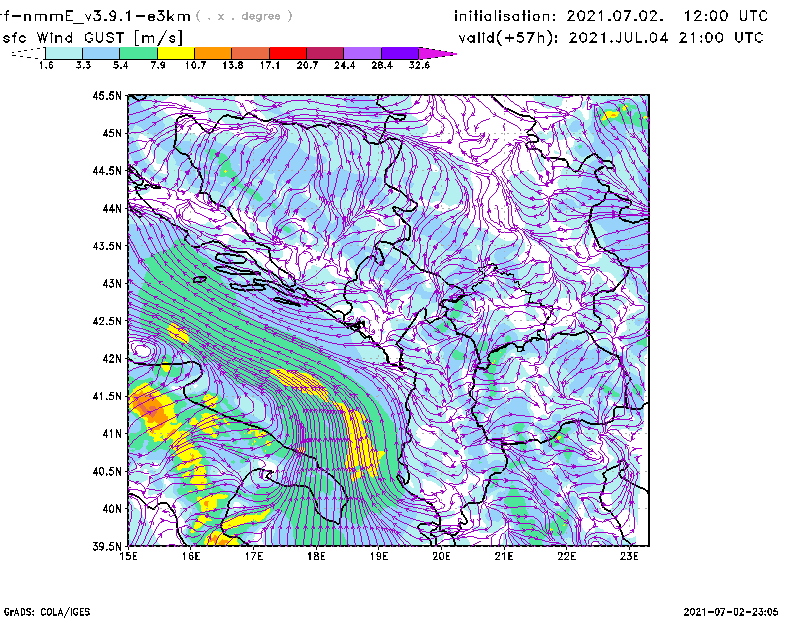Click the '41.5N' latitude label

107,396
